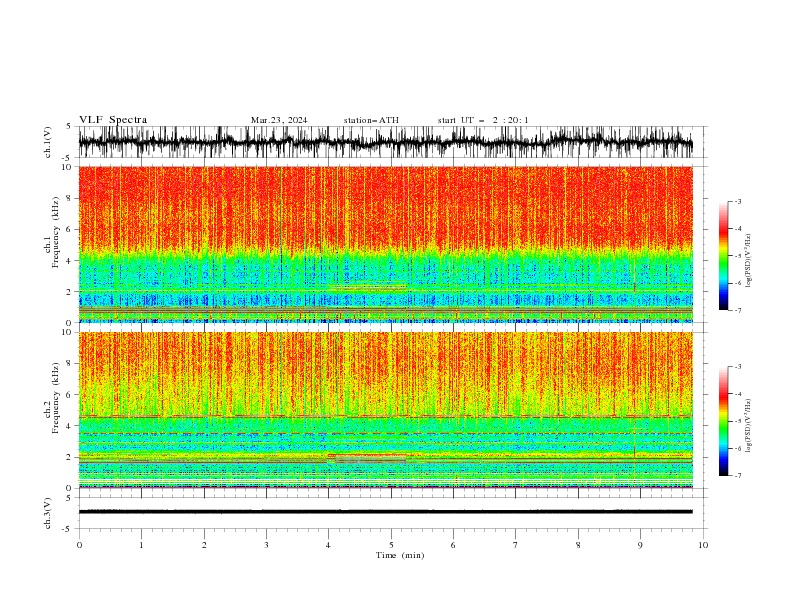Click time axis tick label "10"
792x612 pixels.
(703, 545)
